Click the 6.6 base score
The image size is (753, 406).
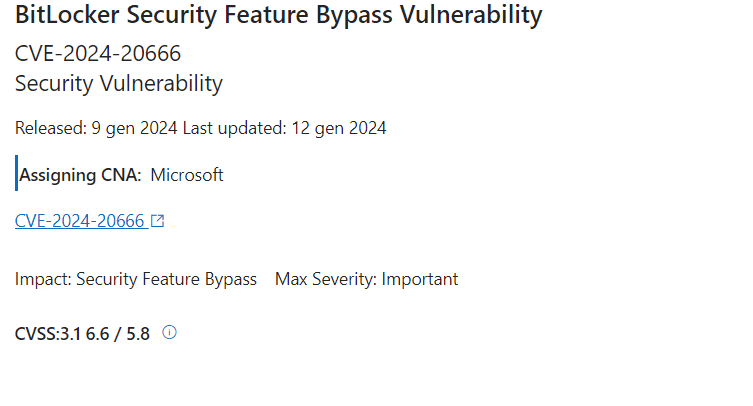point(97,333)
